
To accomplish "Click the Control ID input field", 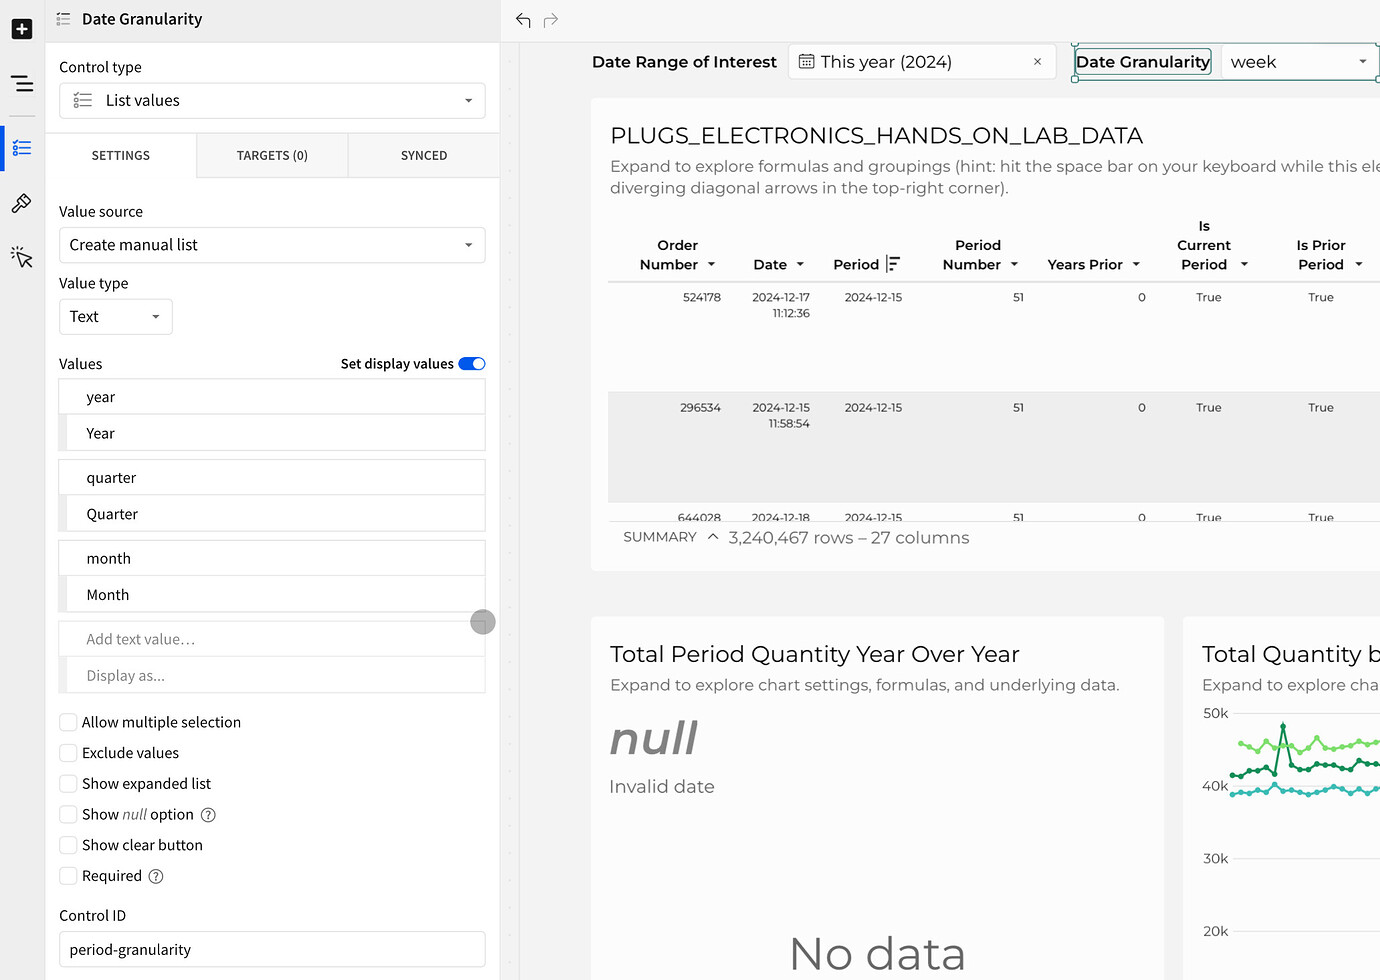I will point(272,949).
